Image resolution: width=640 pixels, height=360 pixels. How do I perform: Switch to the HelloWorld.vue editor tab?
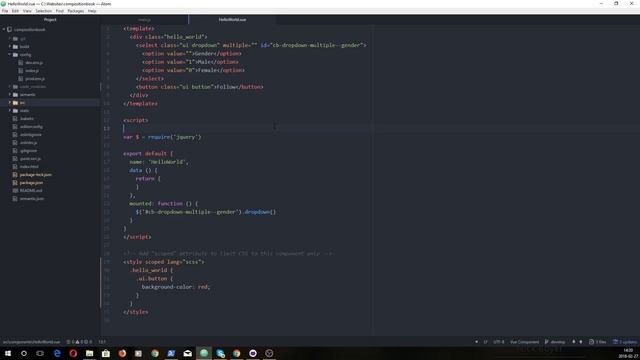(232, 20)
